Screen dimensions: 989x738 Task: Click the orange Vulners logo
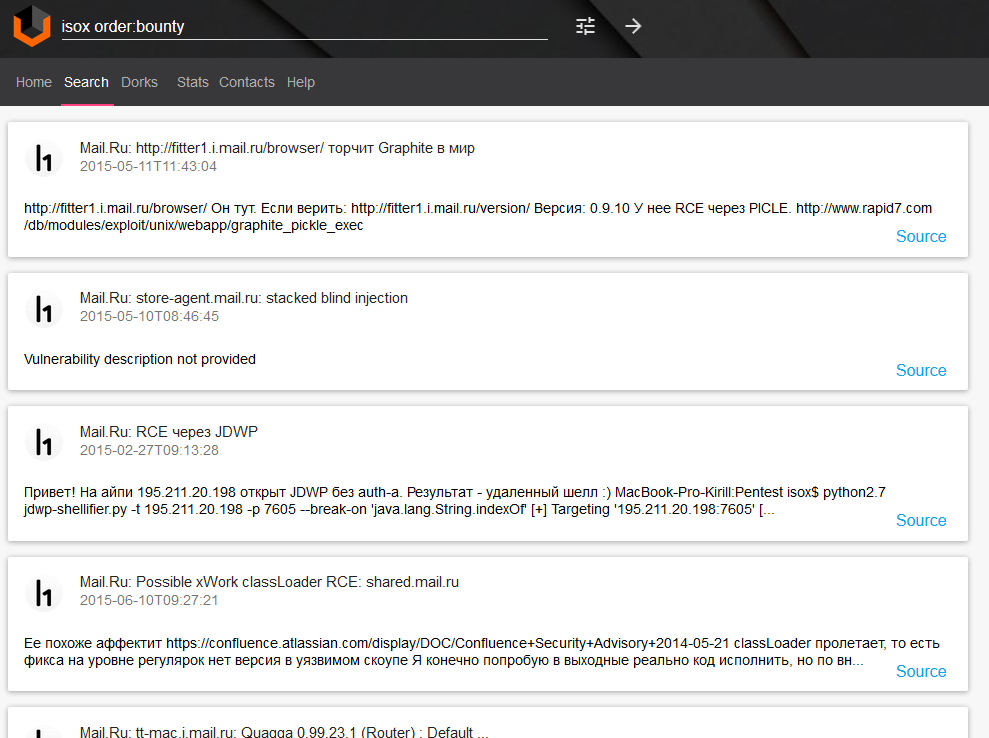(x=32, y=26)
